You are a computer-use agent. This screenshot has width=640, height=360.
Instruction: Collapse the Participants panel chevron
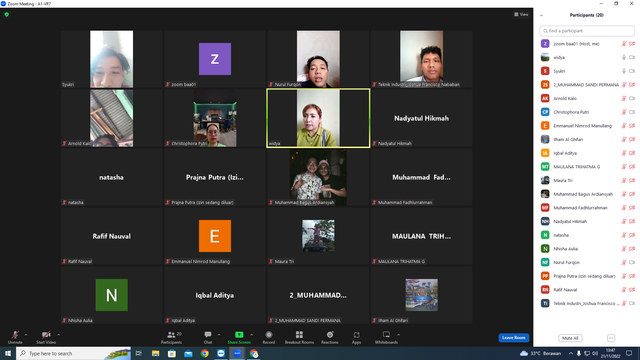[541, 16]
